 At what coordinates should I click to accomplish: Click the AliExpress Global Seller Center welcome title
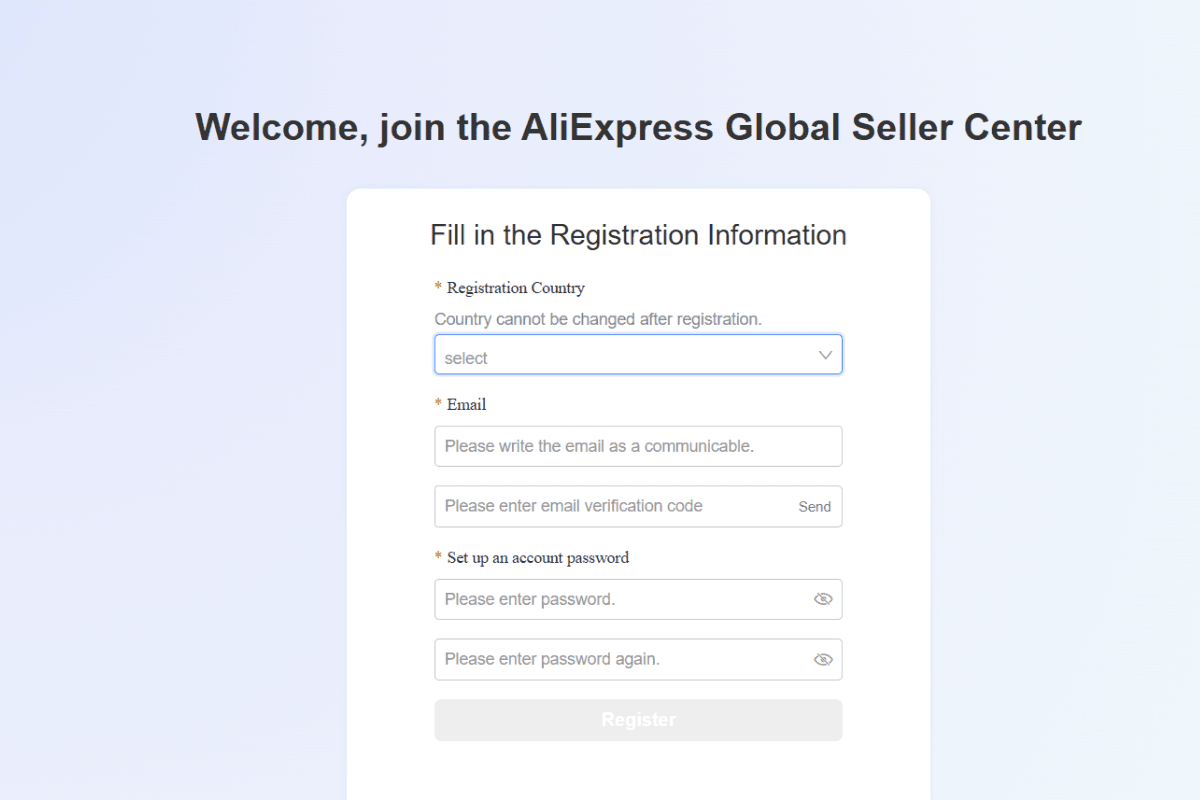tap(638, 128)
